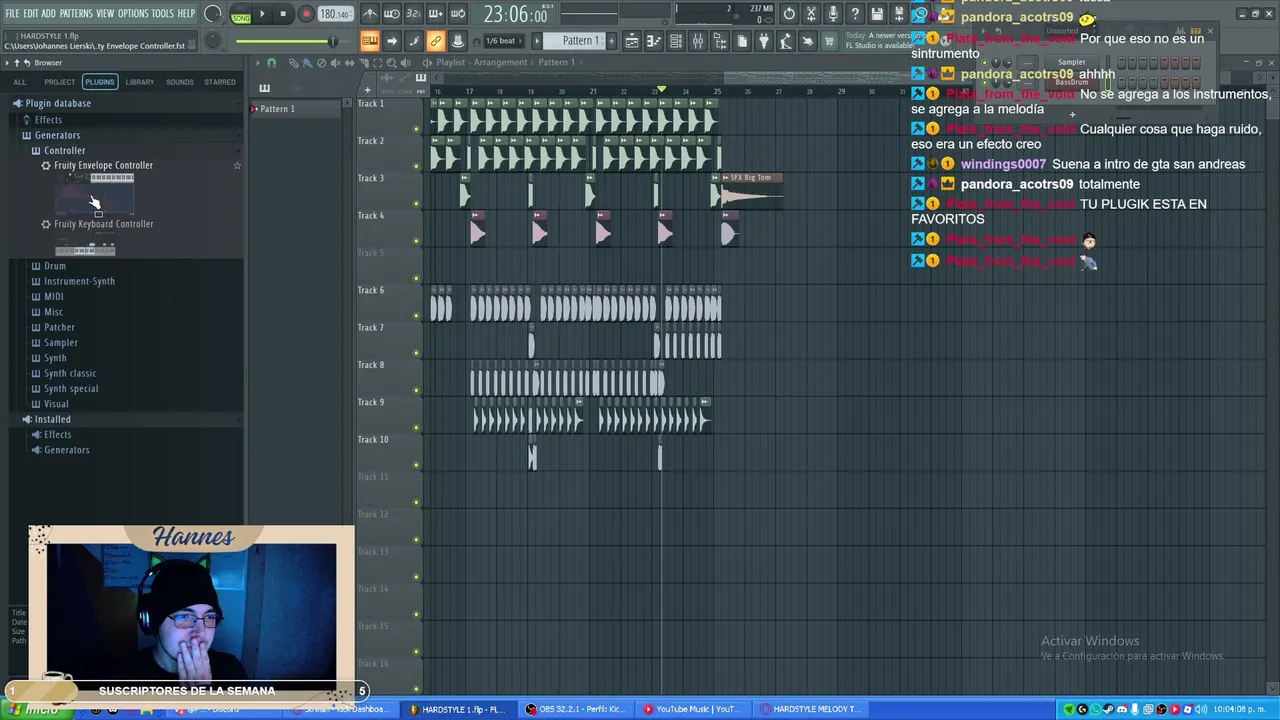Click the metronome icon
This screenshot has width=1280, height=720.
pos(370,14)
